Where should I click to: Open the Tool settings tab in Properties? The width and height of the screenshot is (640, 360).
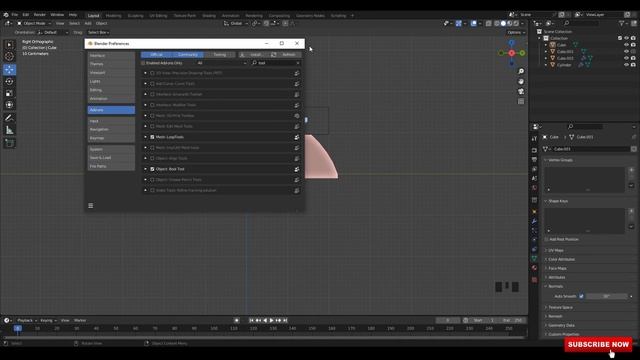[x=534, y=139]
